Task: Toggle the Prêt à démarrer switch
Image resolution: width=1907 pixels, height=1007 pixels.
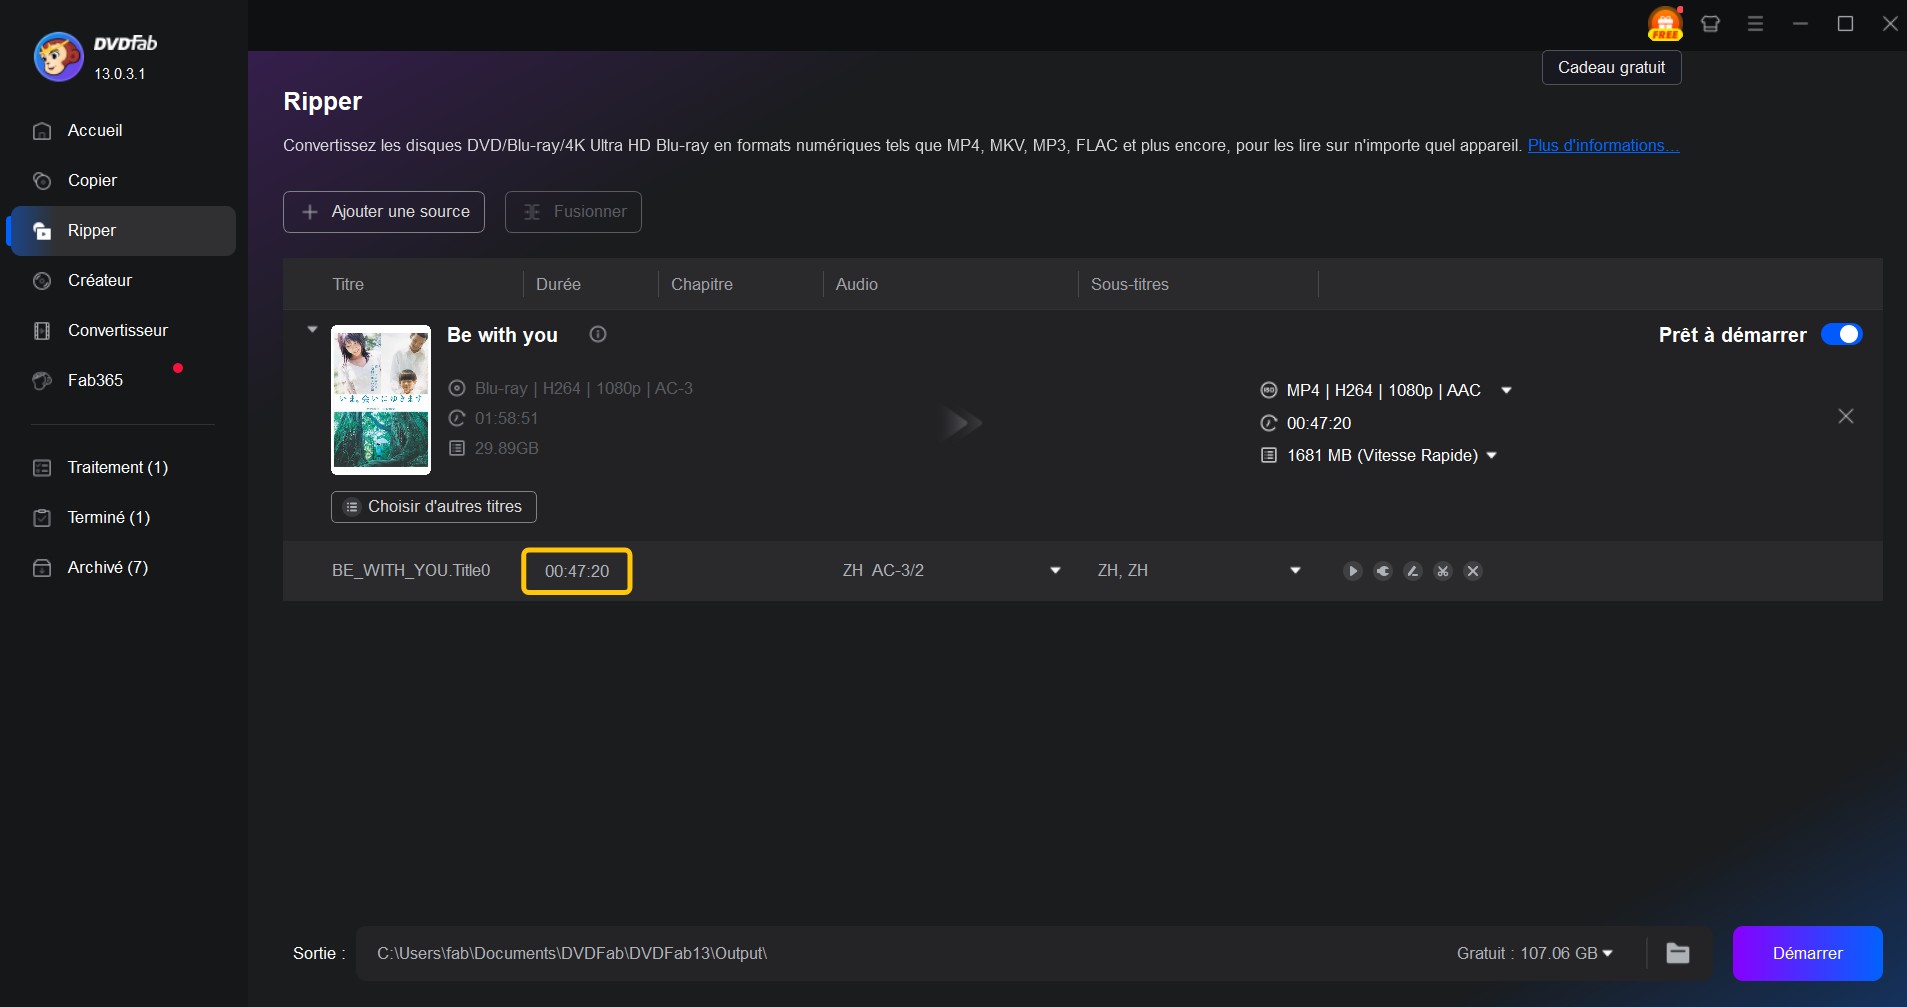Action: coord(1841,334)
